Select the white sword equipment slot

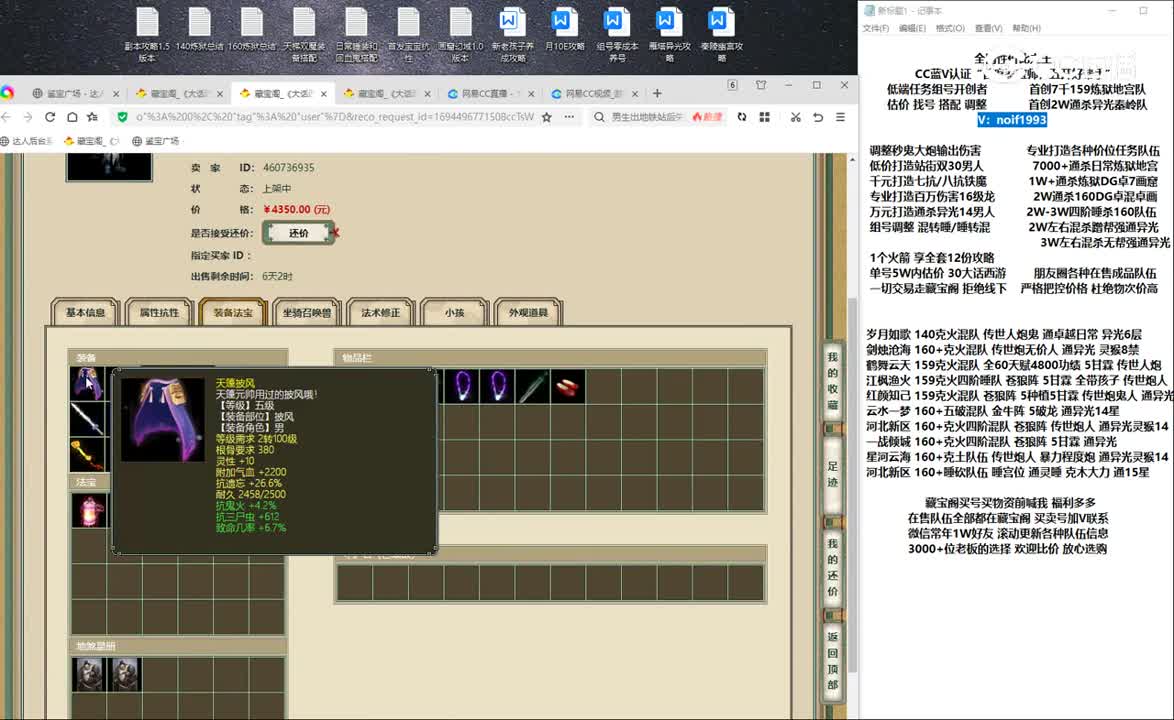pyautogui.click(x=88, y=419)
